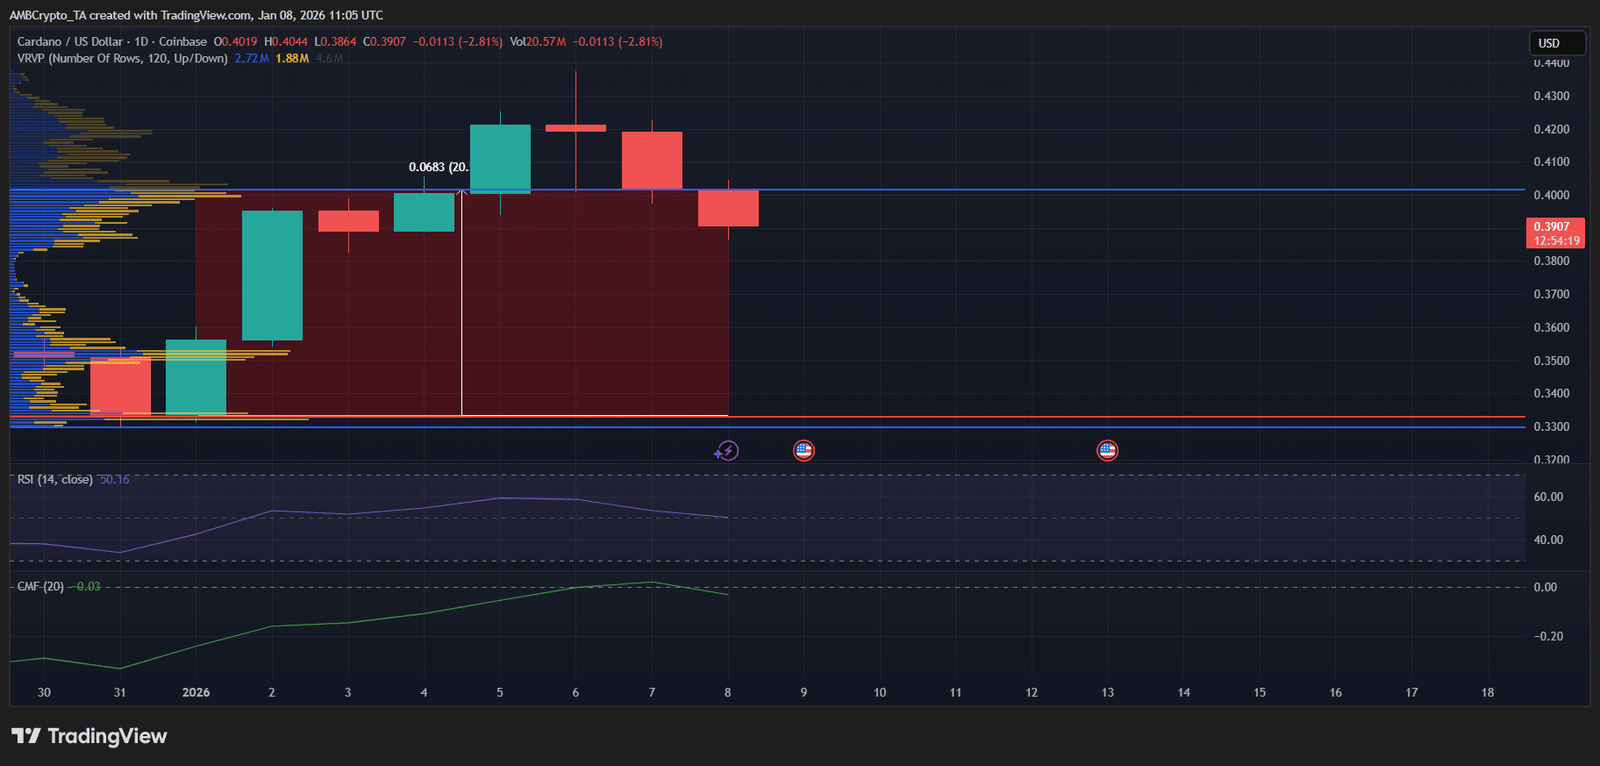Image resolution: width=1600 pixels, height=766 pixels.
Task: Click the 0.0683 measurement label
Action: pos(438,167)
